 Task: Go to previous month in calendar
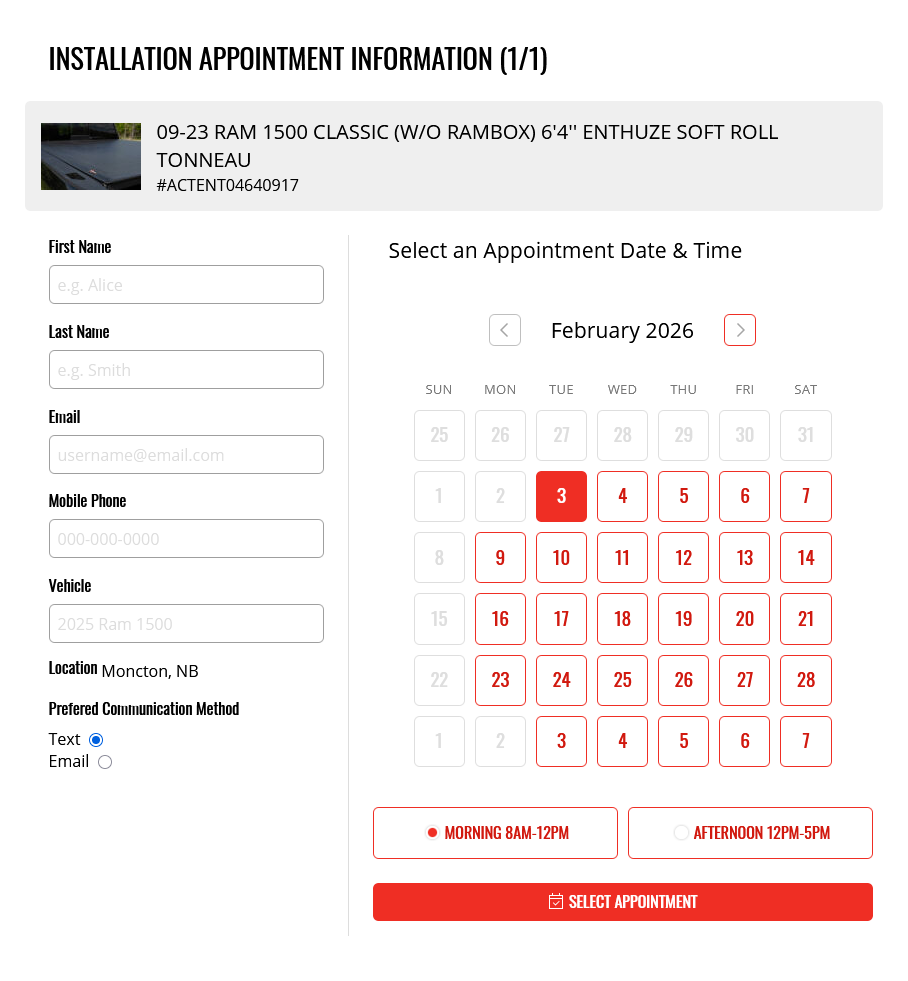tap(505, 330)
